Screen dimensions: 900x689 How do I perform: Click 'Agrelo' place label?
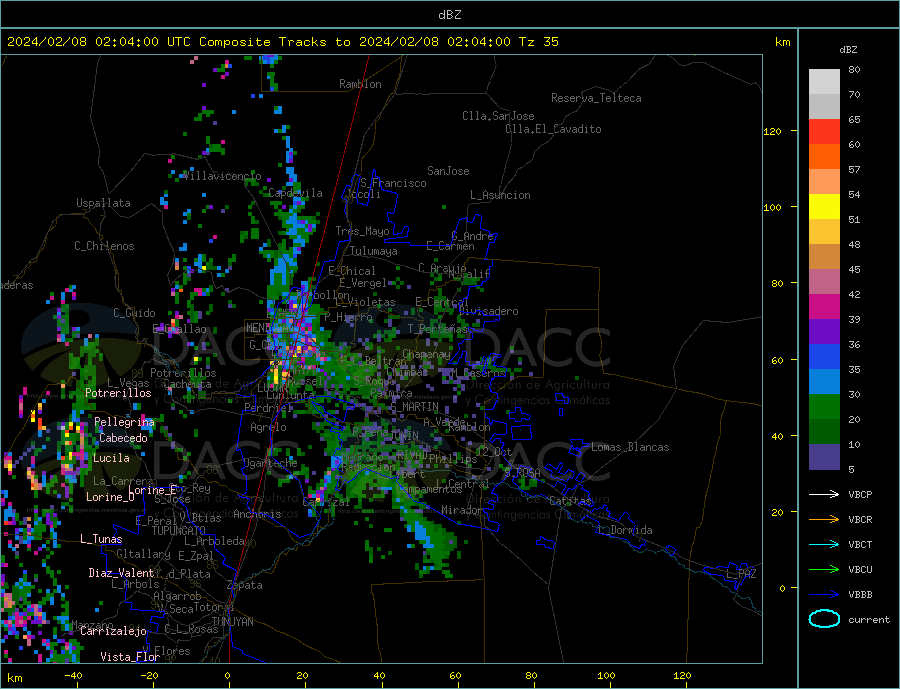click(x=268, y=427)
